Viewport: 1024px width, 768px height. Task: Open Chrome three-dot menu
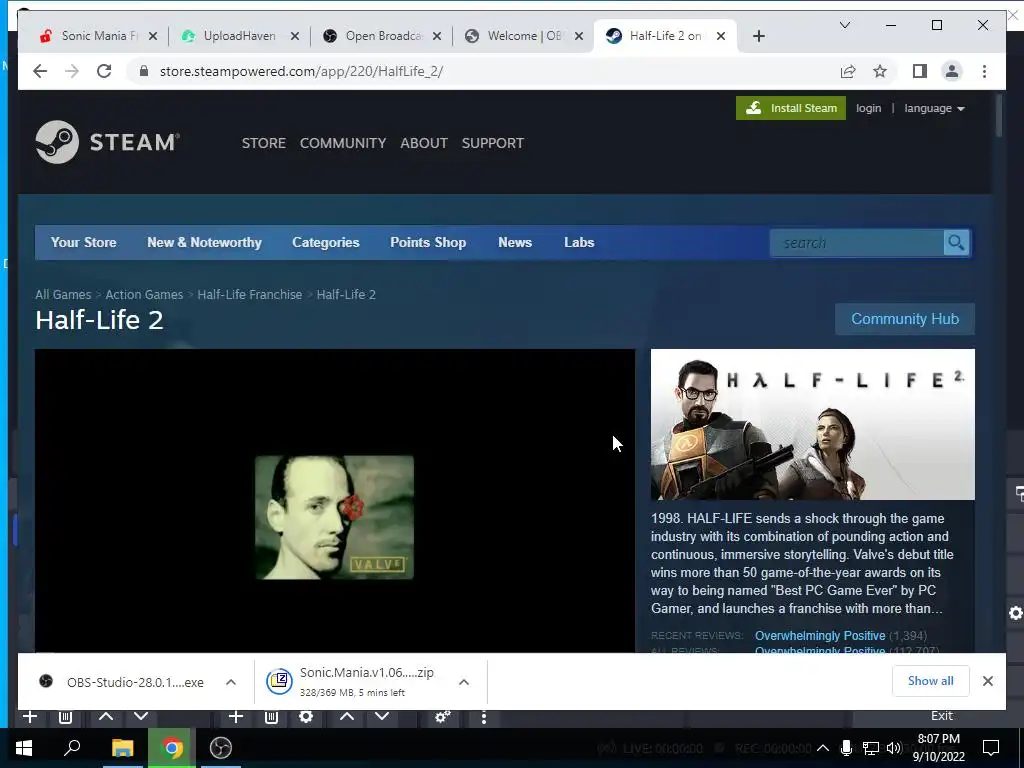coord(984,71)
